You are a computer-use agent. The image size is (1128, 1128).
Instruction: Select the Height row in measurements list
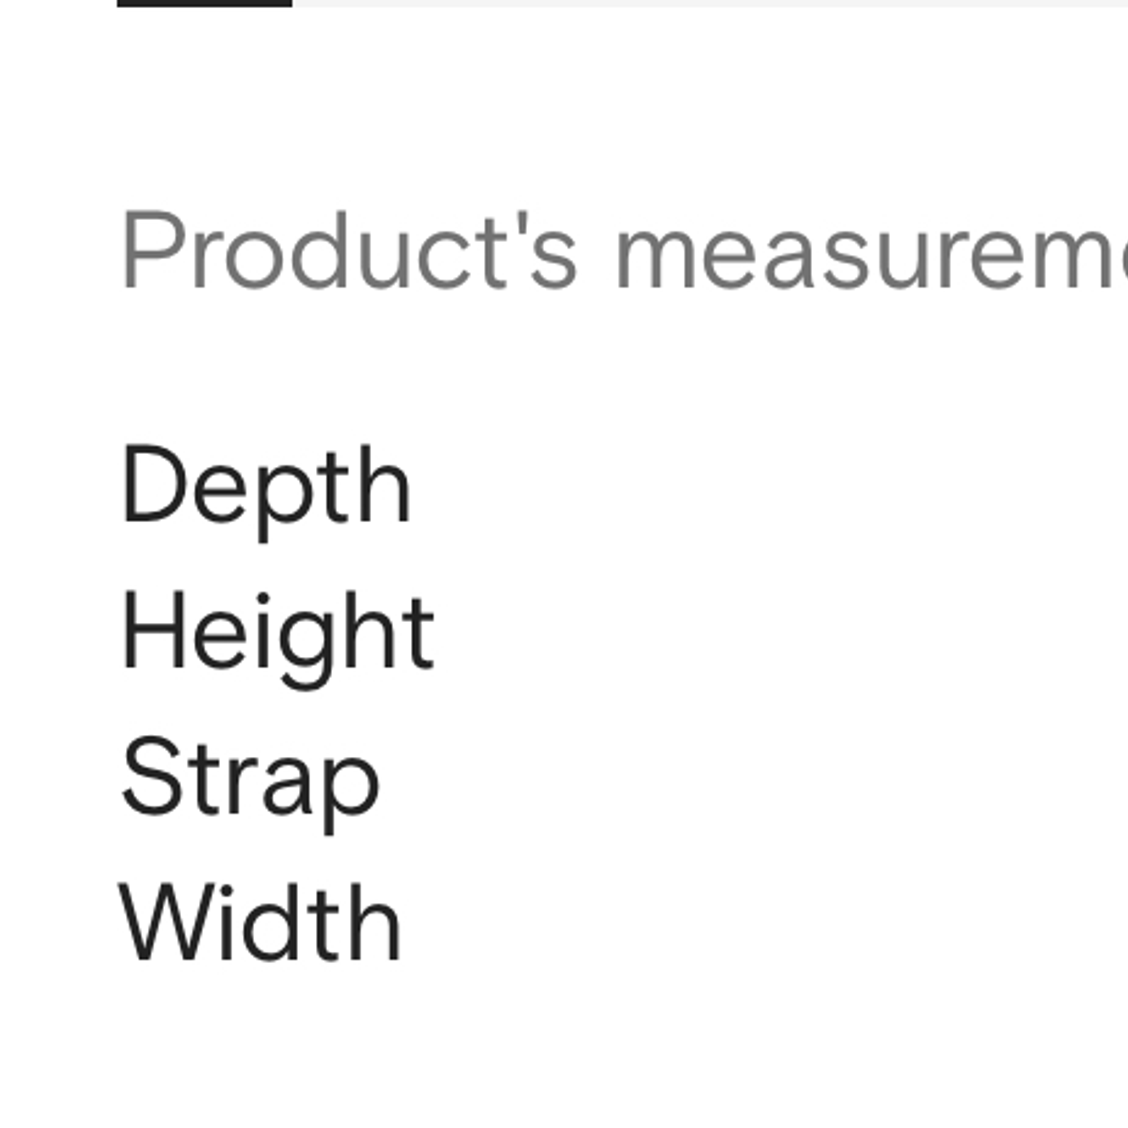coord(278,638)
